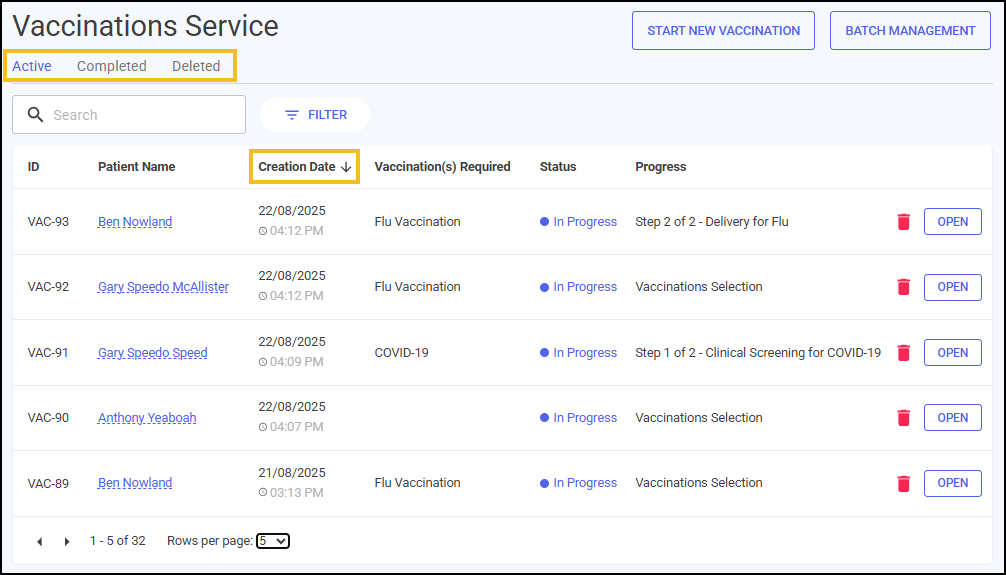
Task: Switch to the Deleted tab
Action: [196, 66]
